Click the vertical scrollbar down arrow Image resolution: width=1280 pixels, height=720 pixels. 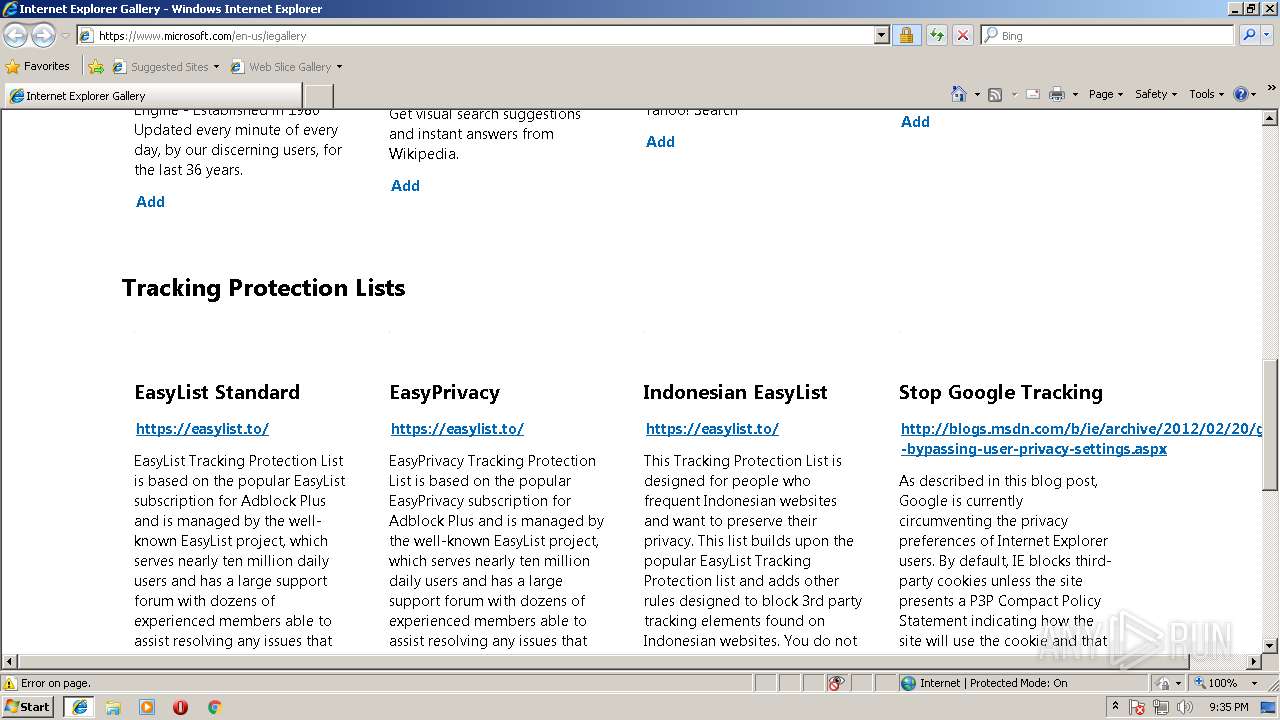pos(1270,646)
